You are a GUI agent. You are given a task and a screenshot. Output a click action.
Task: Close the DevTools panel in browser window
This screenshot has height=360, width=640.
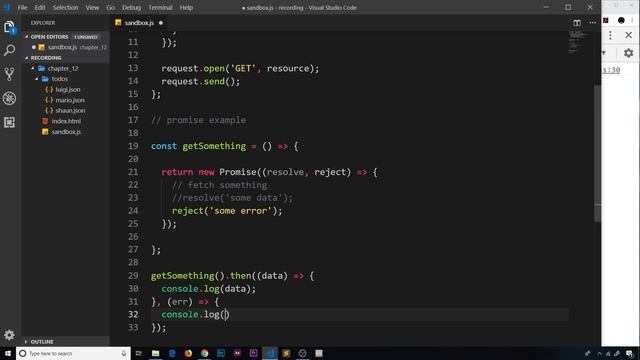pyautogui.click(x=629, y=35)
